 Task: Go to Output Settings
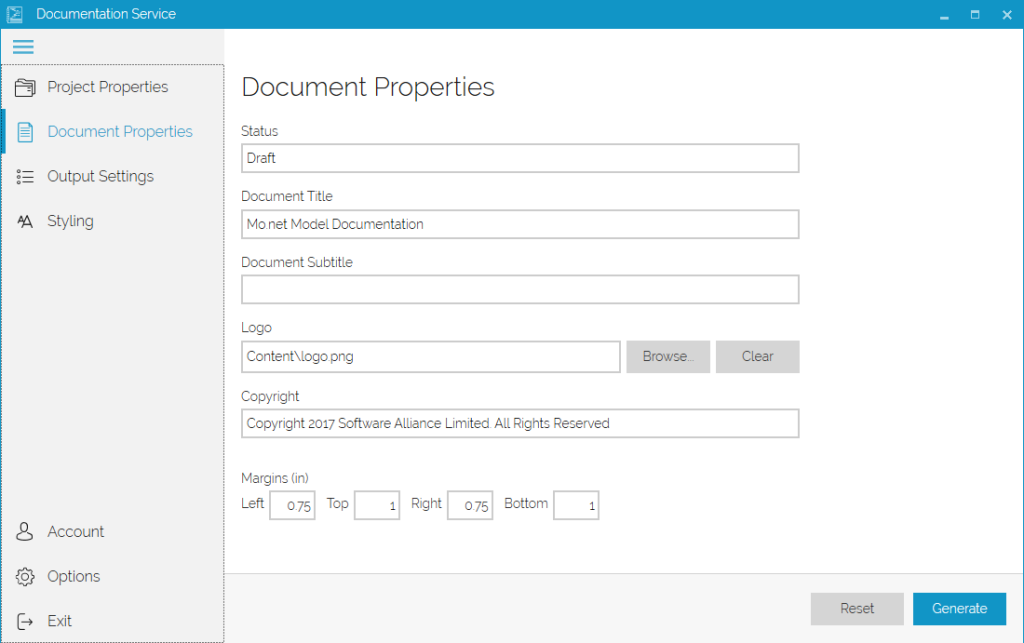[112, 176]
